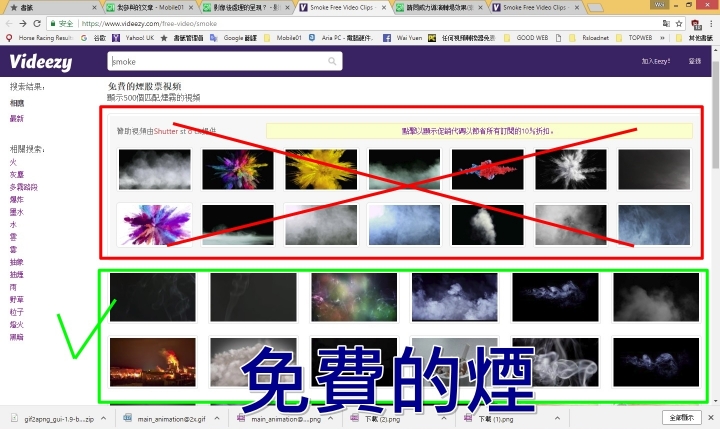
Task: Open the city fire at night video thumbnail
Action: coord(152,362)
